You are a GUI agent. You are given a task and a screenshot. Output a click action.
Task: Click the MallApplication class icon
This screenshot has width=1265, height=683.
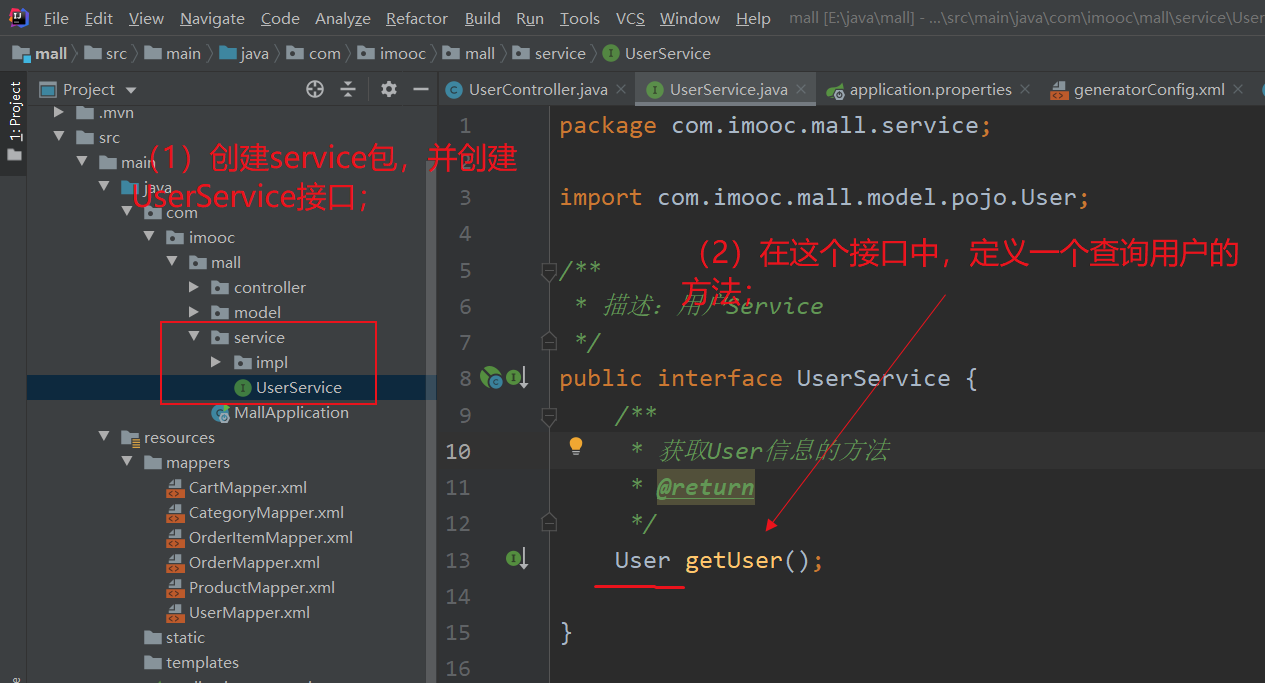coord(221,413)
